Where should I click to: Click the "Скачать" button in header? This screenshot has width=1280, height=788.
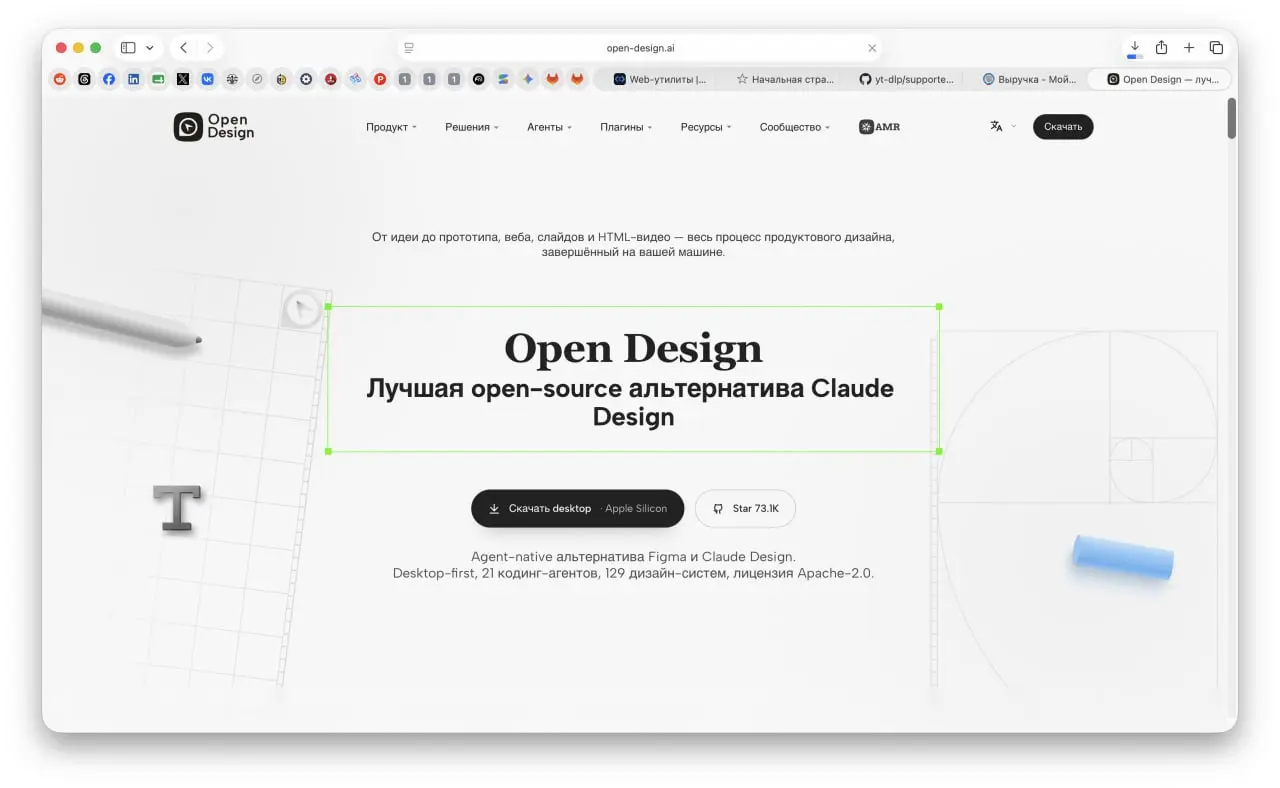(x=1063, y=127)
